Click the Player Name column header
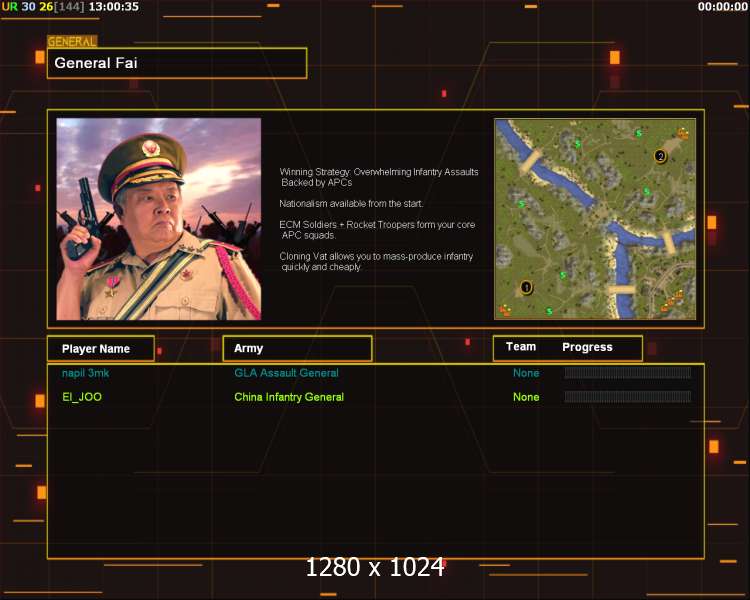This screenshot has width=750, height=600. click(101, 348)
